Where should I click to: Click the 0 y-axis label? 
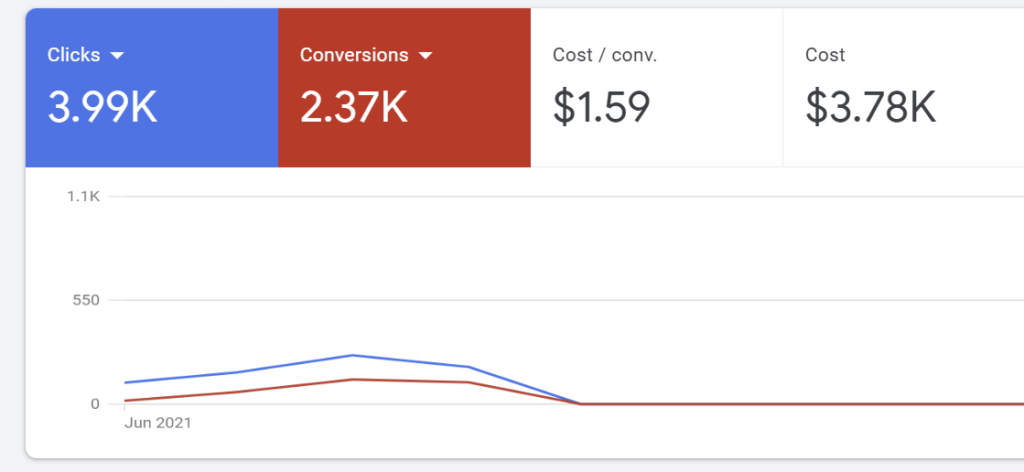(x=95, y=404)
